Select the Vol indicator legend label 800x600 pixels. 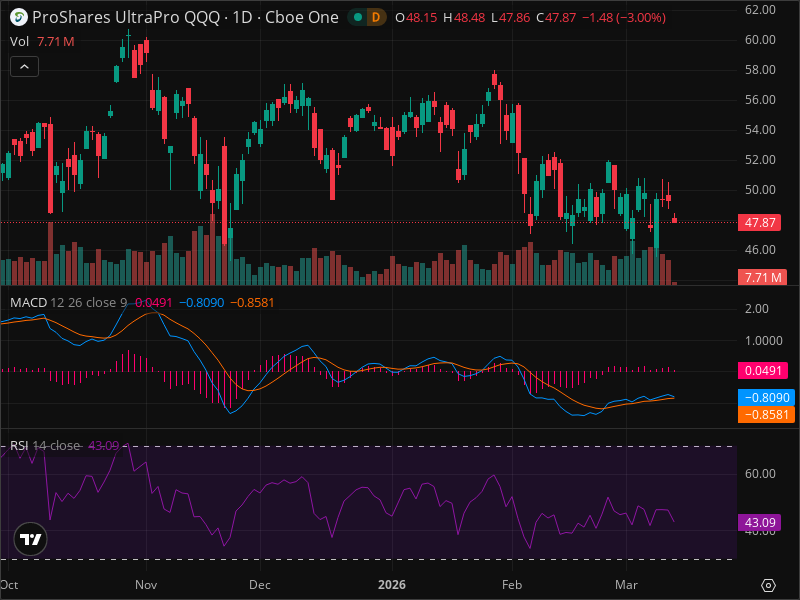click(x=19, y=42)
